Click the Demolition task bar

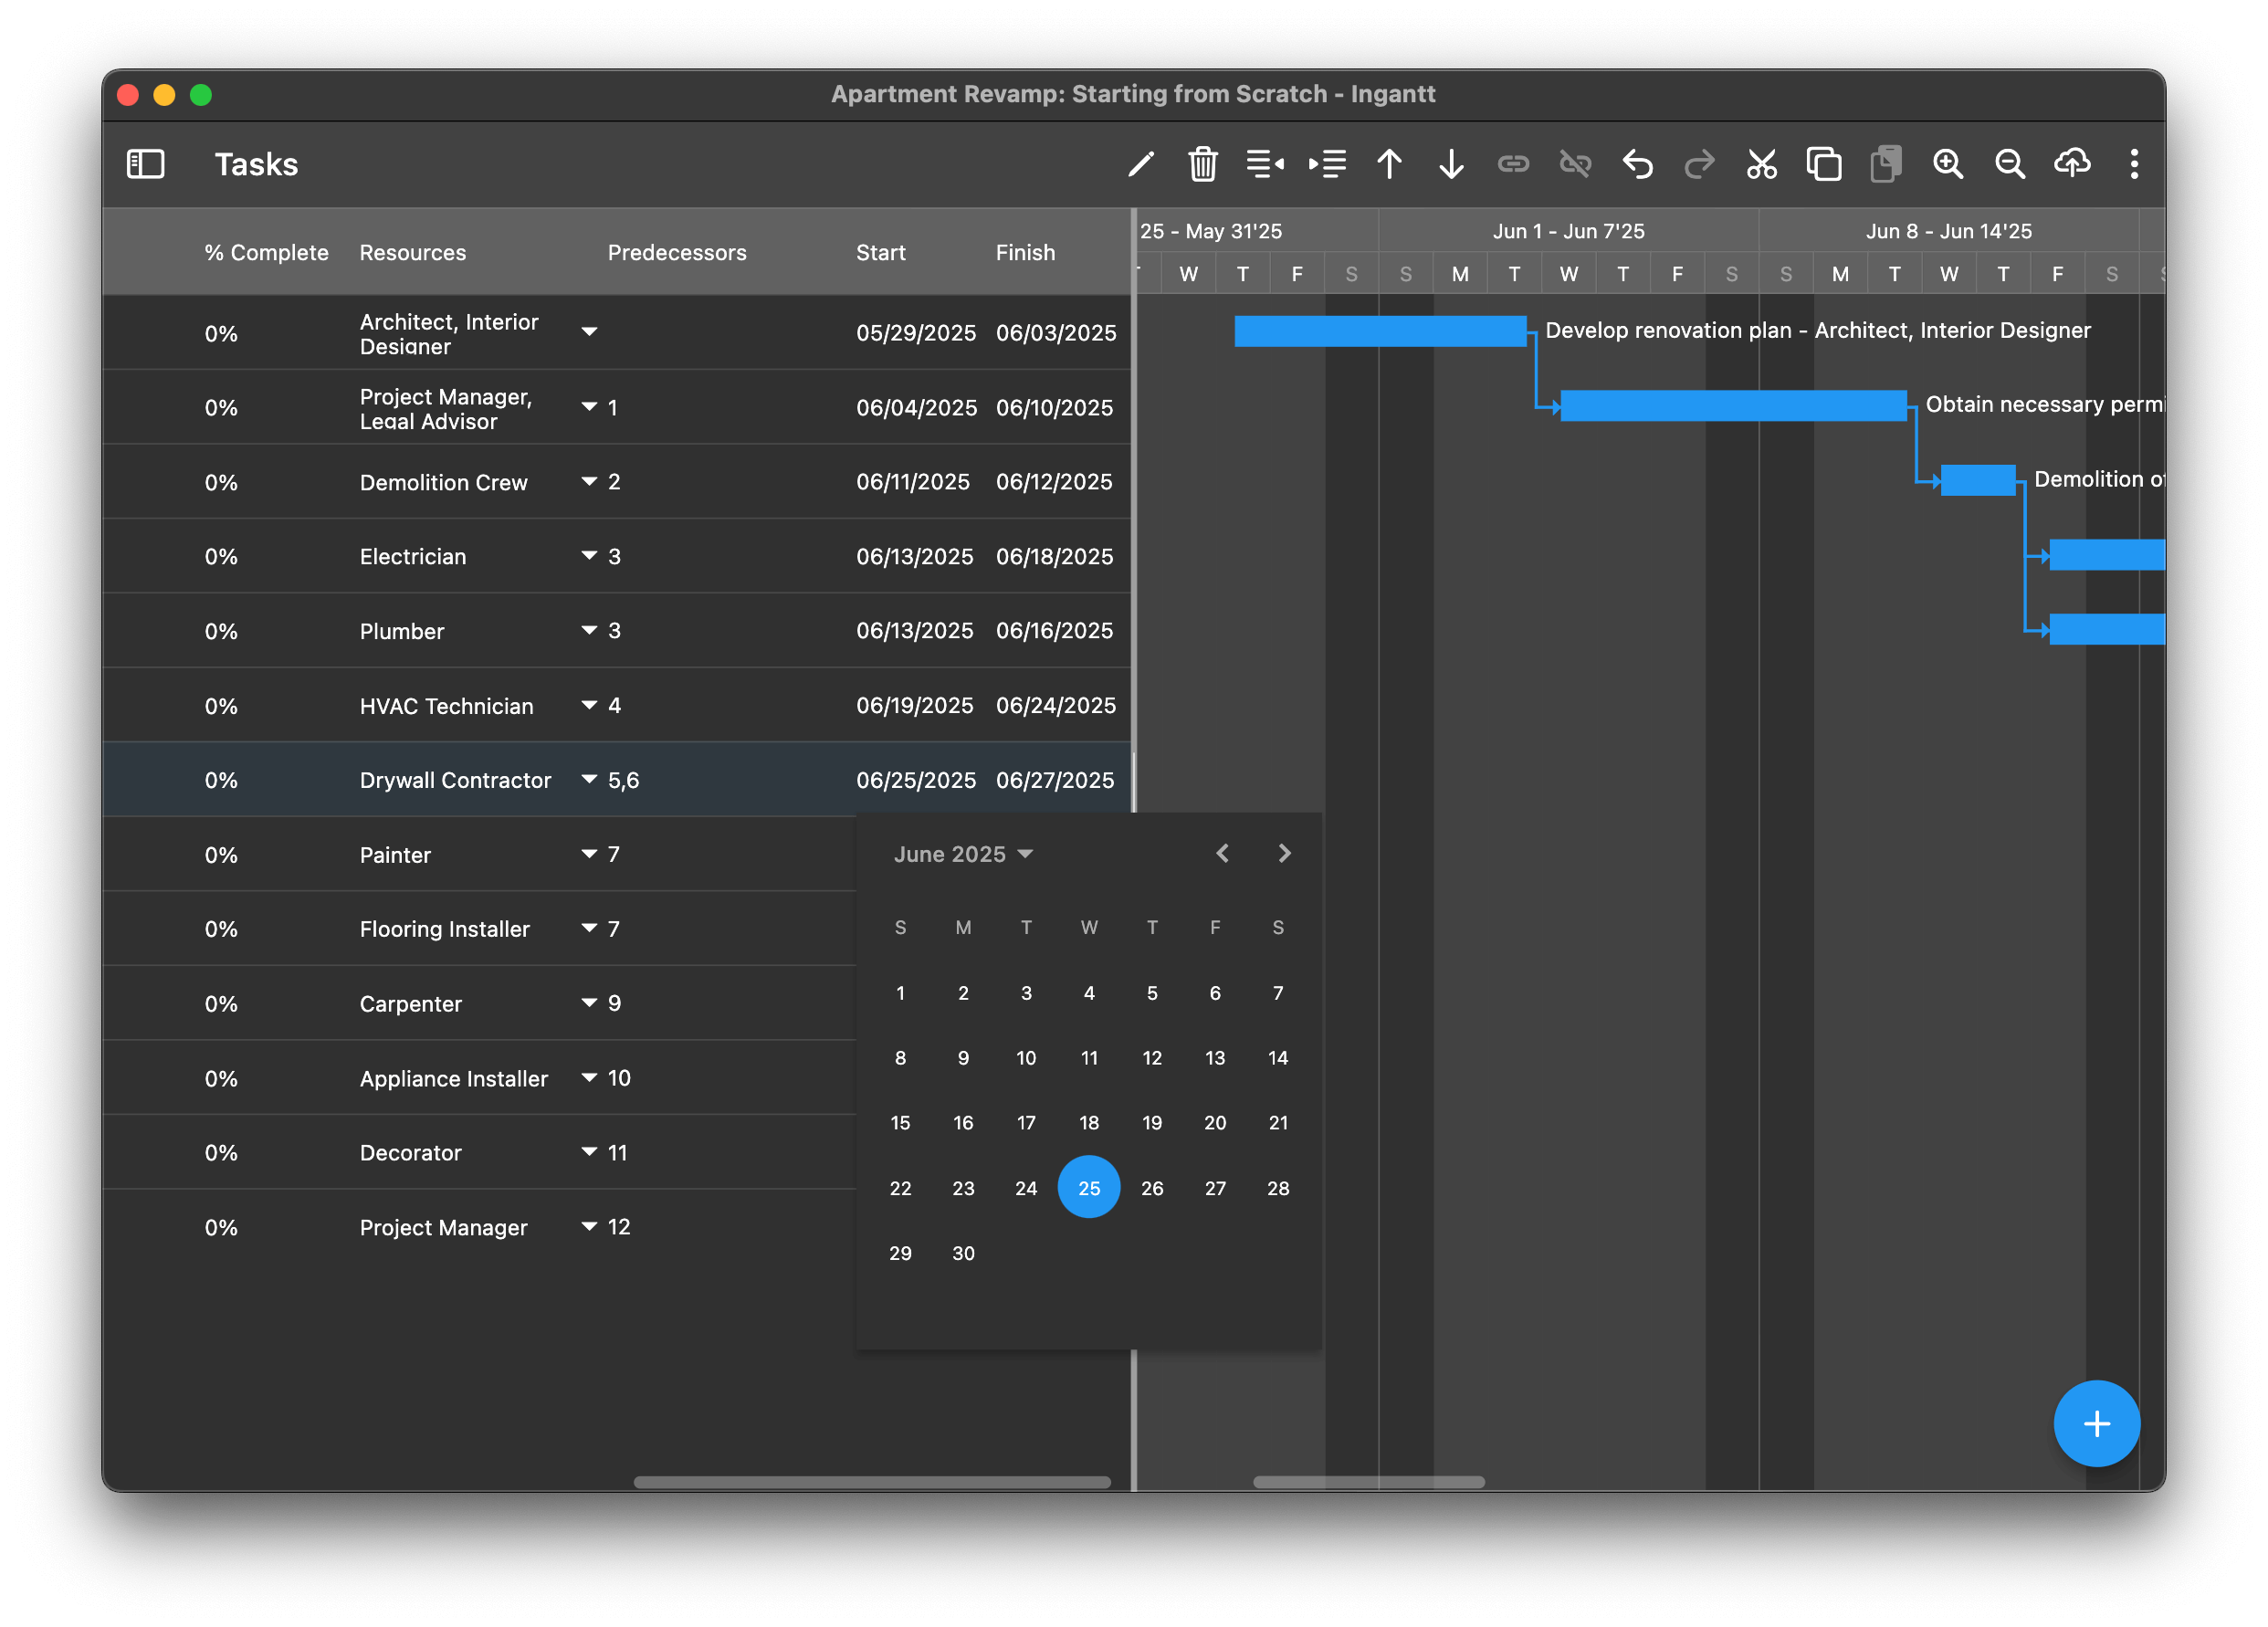[x=1978, y=480]
